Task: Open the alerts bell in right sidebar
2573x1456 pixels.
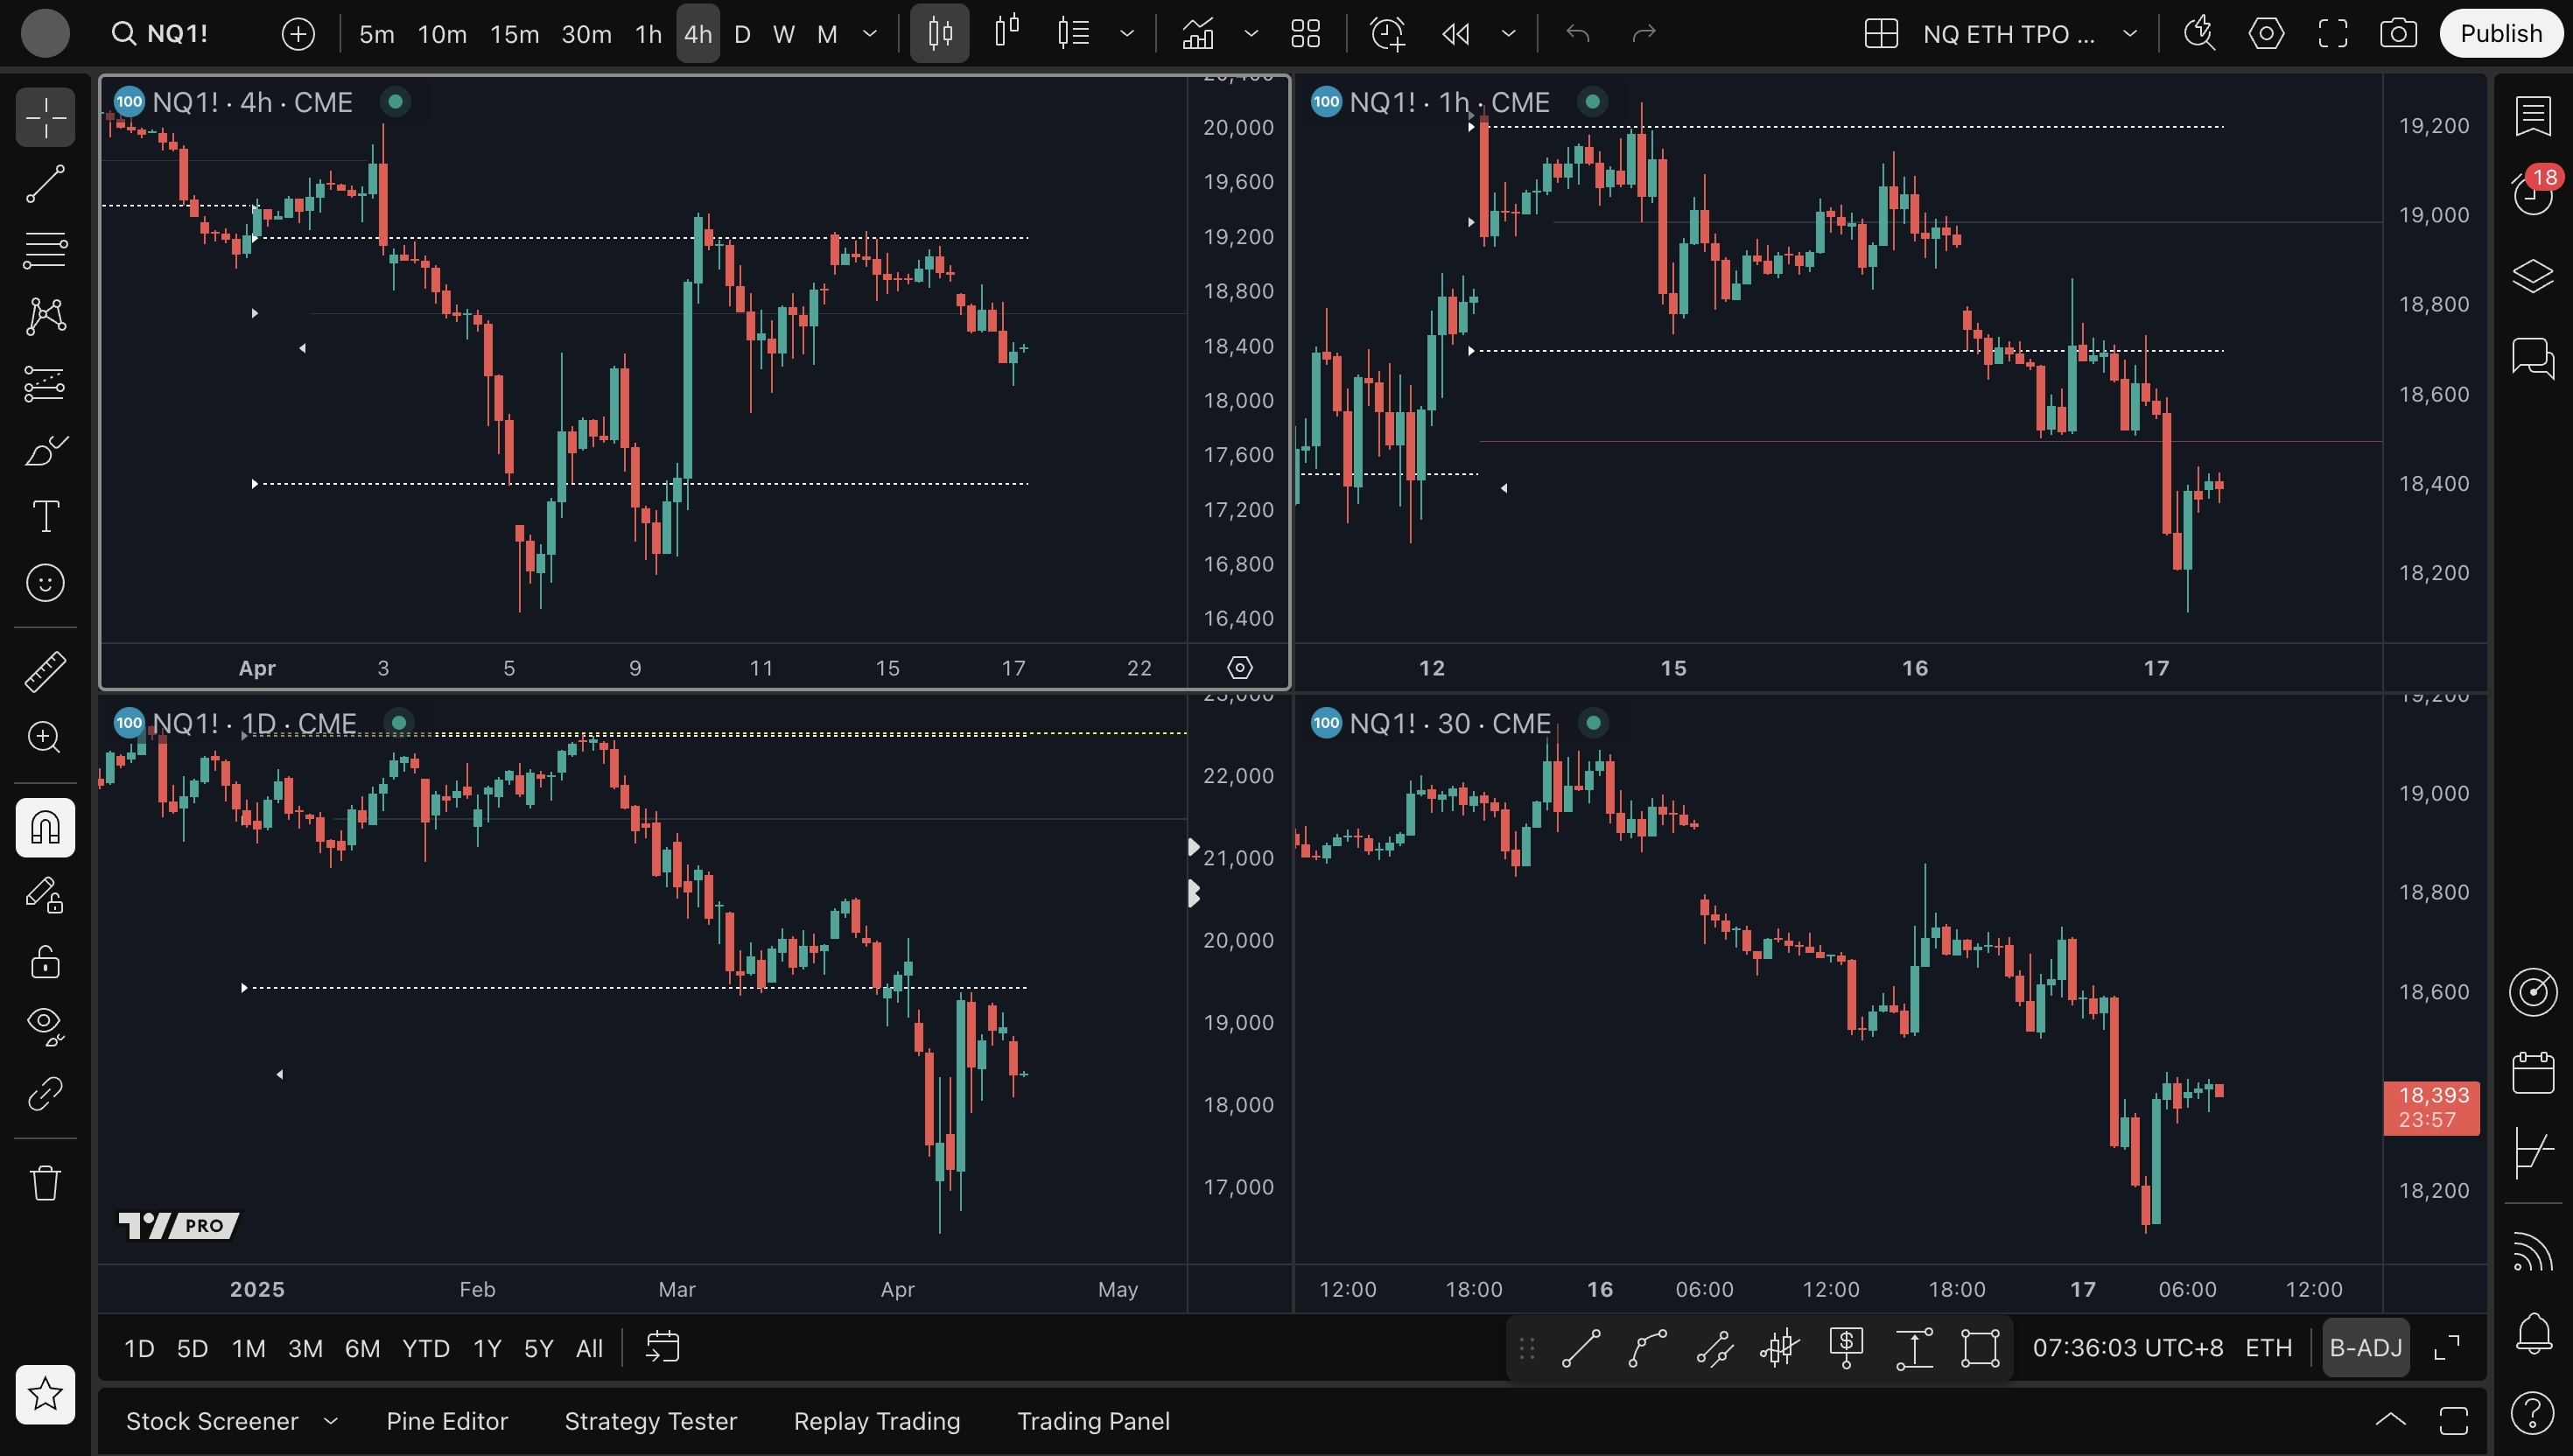Action: pos(2532,1333)
